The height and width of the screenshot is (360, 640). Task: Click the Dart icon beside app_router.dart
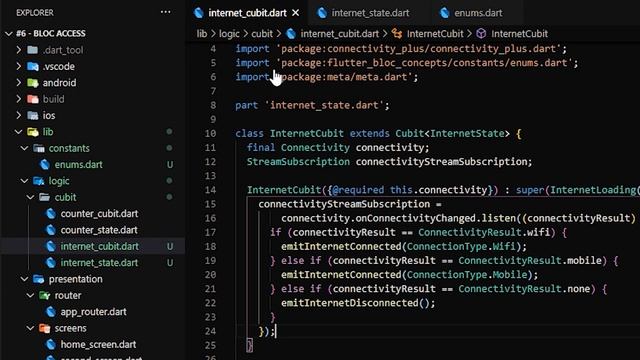click(51, 311)
